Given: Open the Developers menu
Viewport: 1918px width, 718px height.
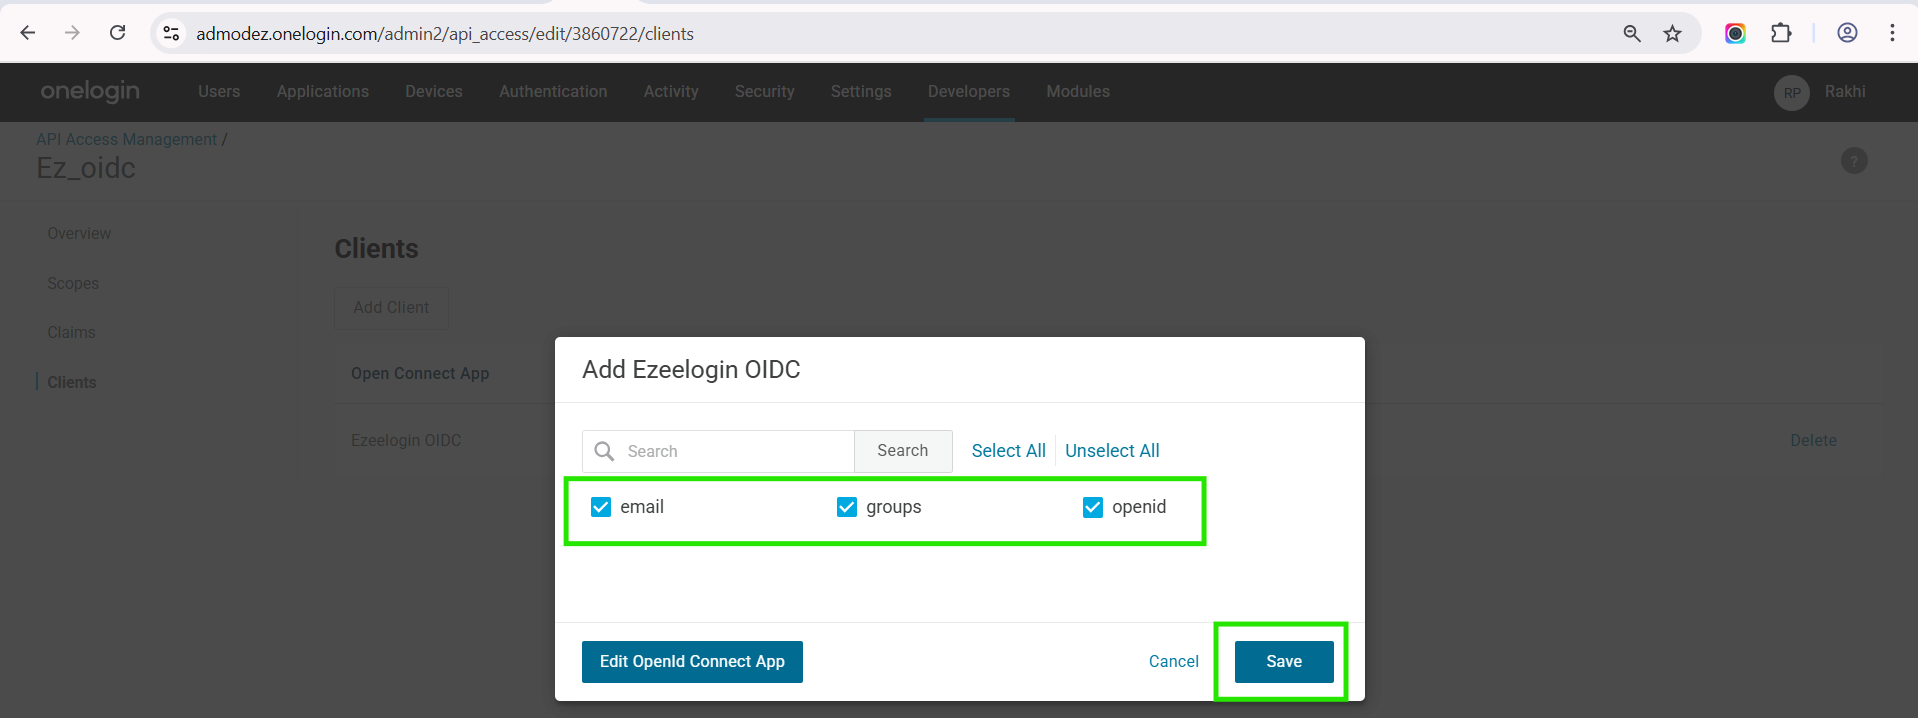Looking at the screenshot, I should point(969,91).
